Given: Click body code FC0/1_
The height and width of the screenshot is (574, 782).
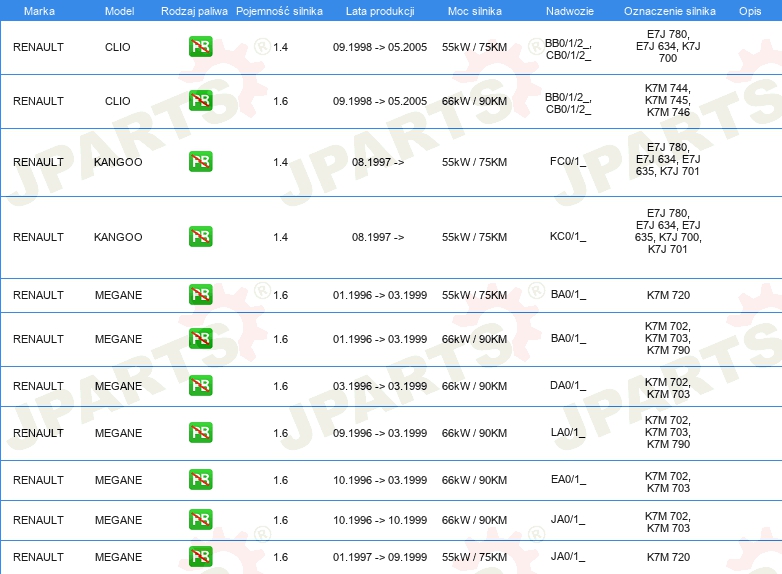Looking at the screenshot, I should point(568,162).
